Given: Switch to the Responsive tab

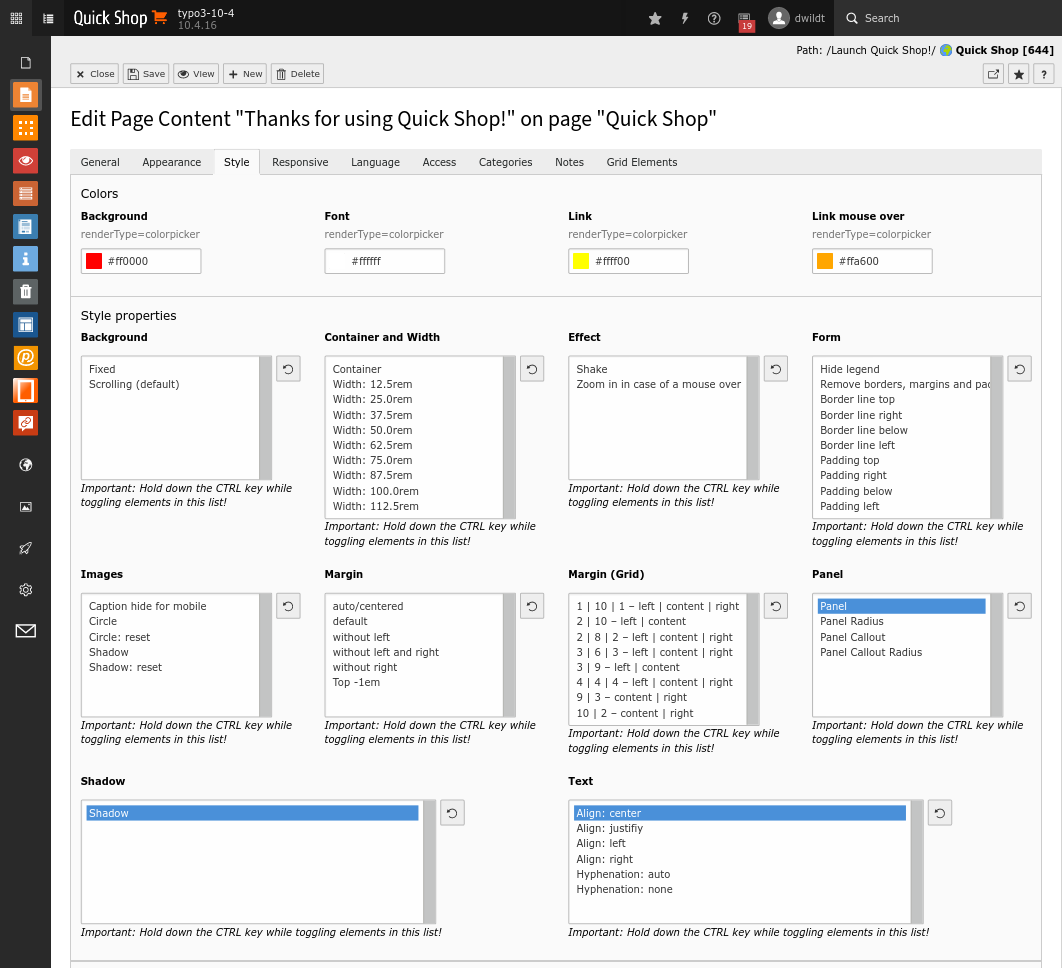Looking at the screenshot, I should (x=300, y=162).
